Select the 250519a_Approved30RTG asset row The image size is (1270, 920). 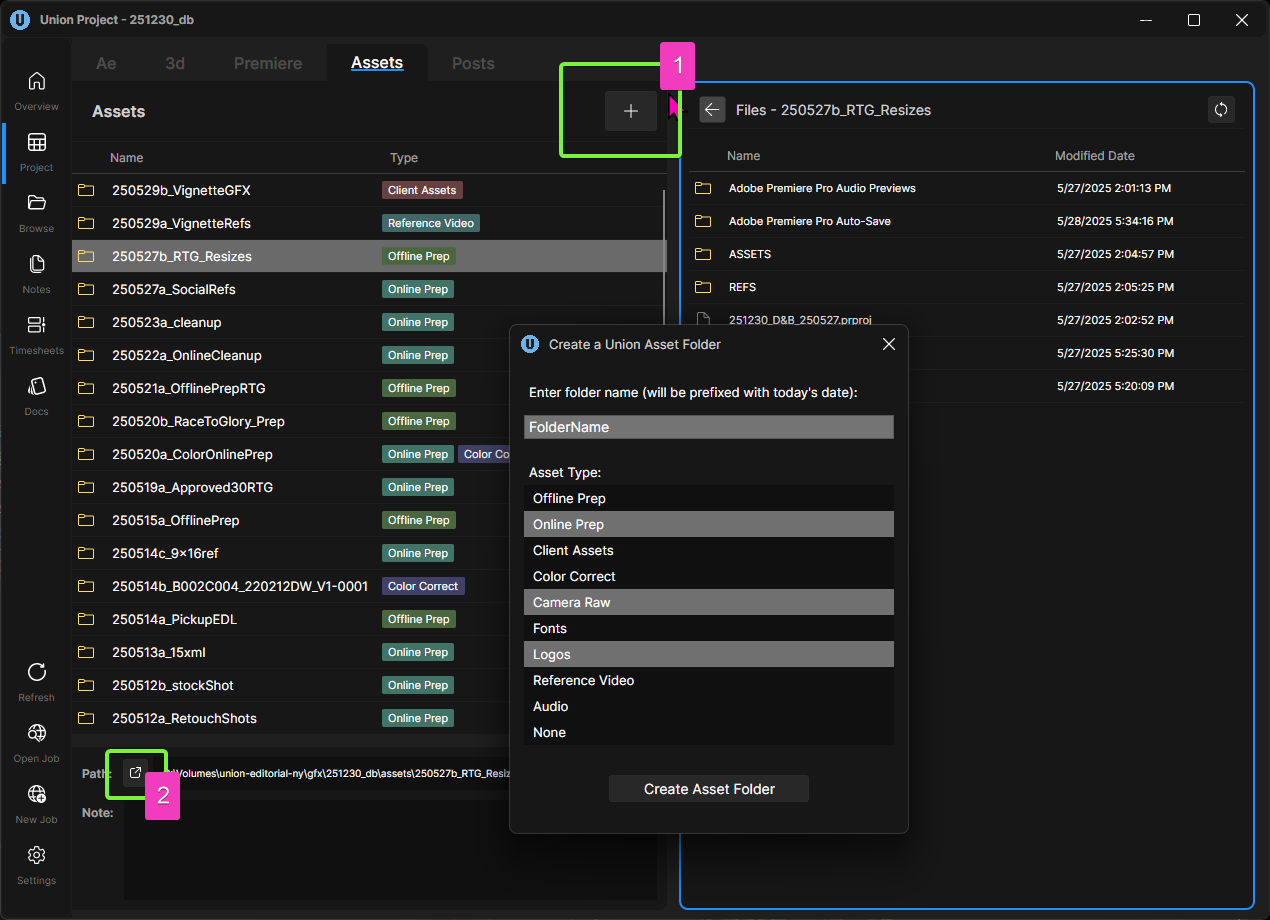(290, 487)
